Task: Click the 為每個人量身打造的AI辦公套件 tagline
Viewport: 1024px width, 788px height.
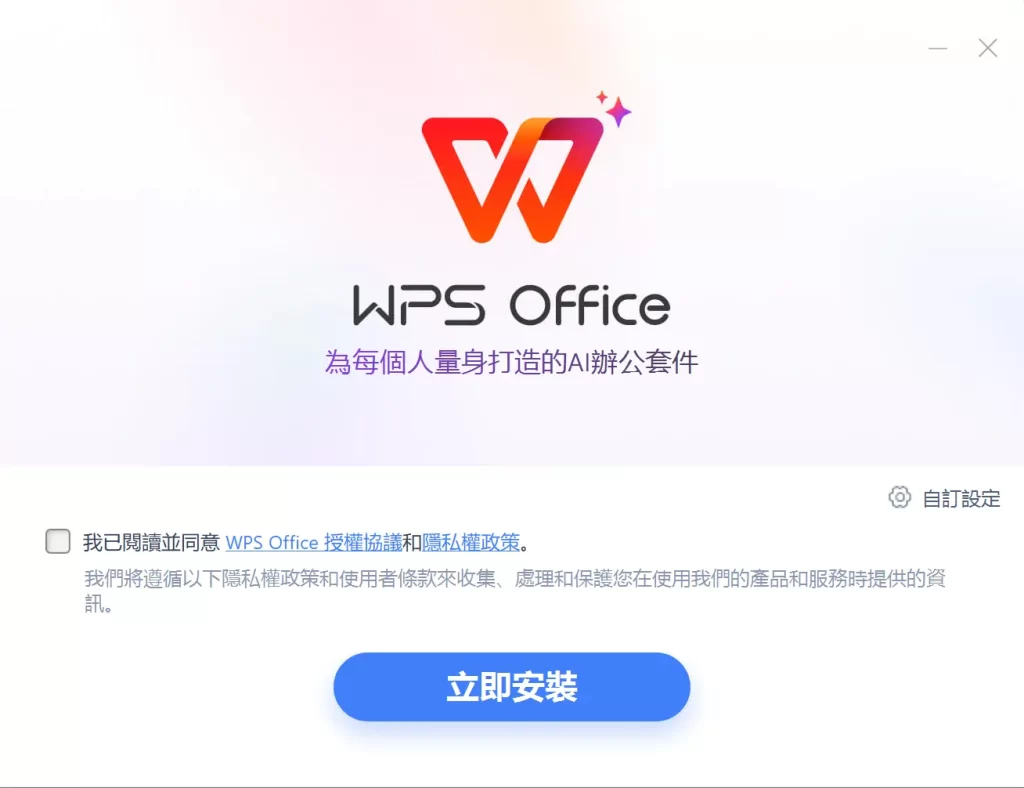Action: point(511,362)
